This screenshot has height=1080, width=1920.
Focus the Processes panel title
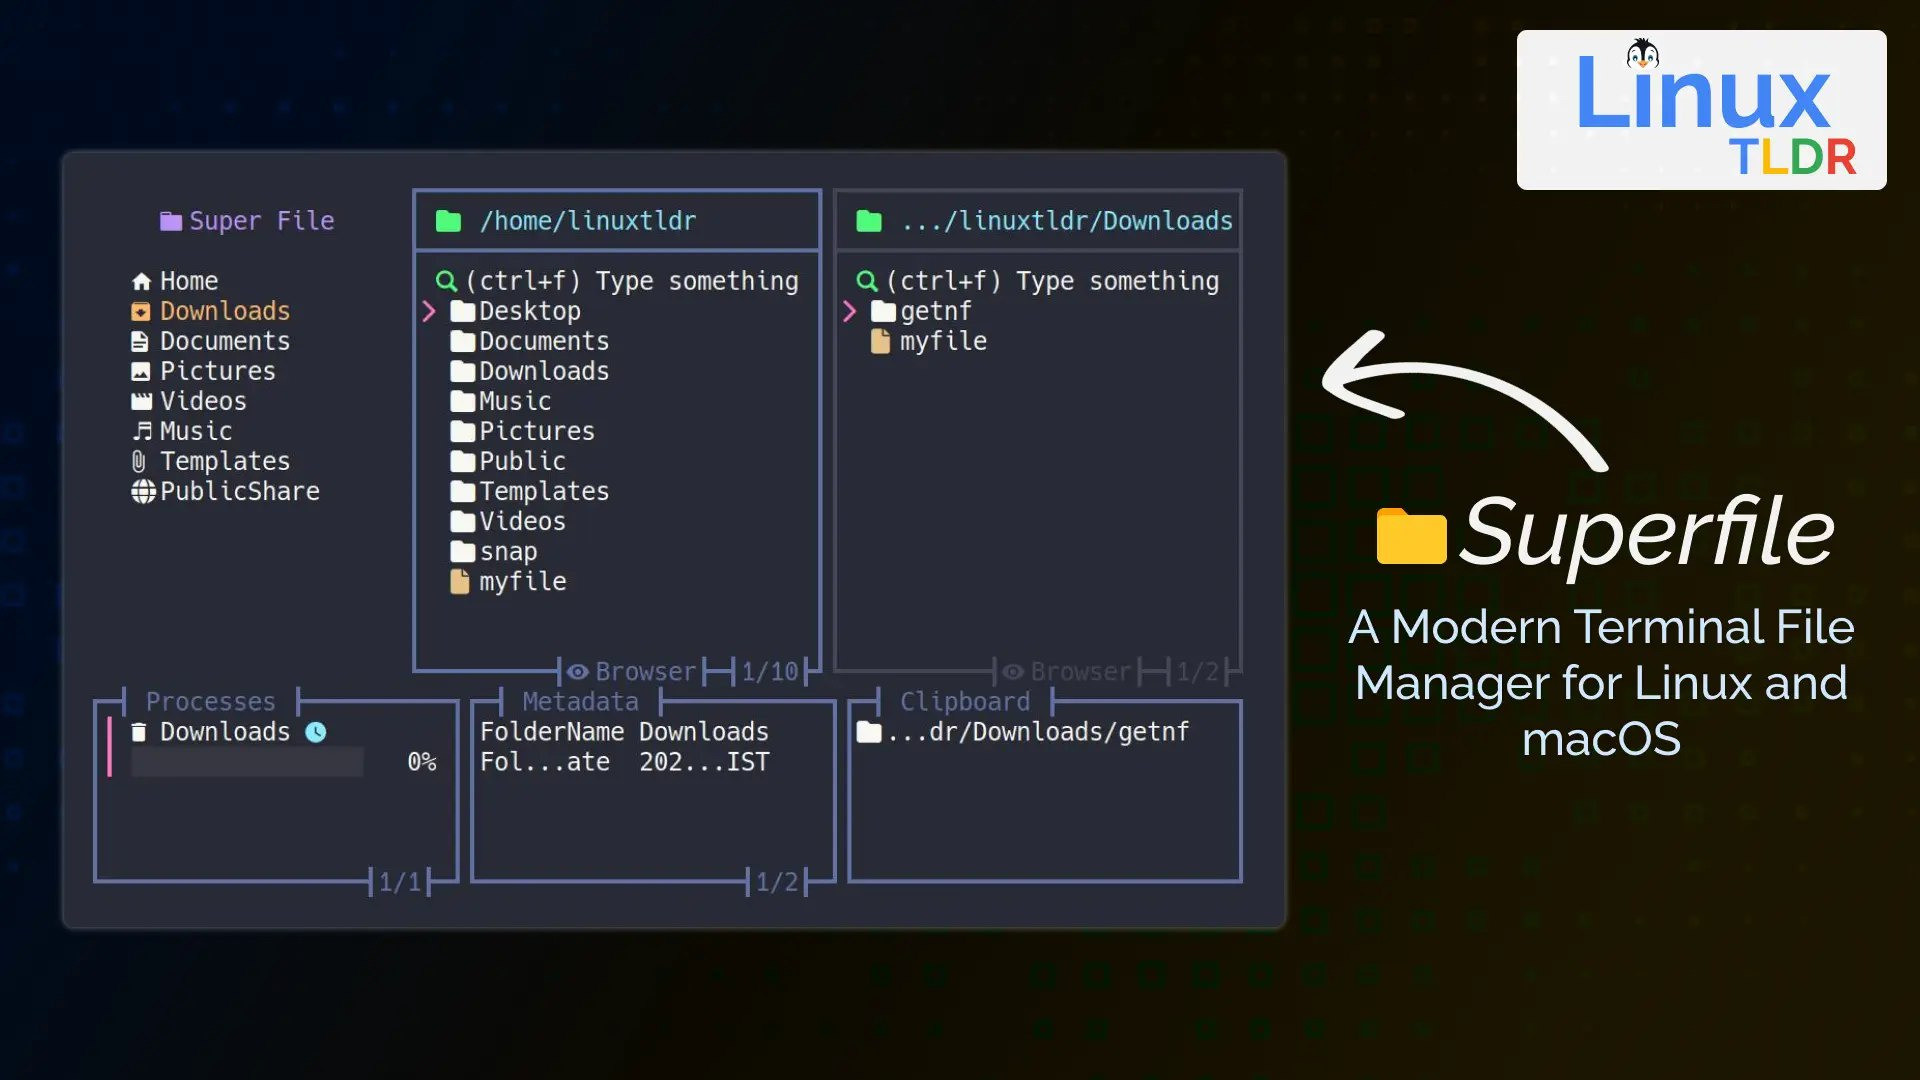point(210,701)
